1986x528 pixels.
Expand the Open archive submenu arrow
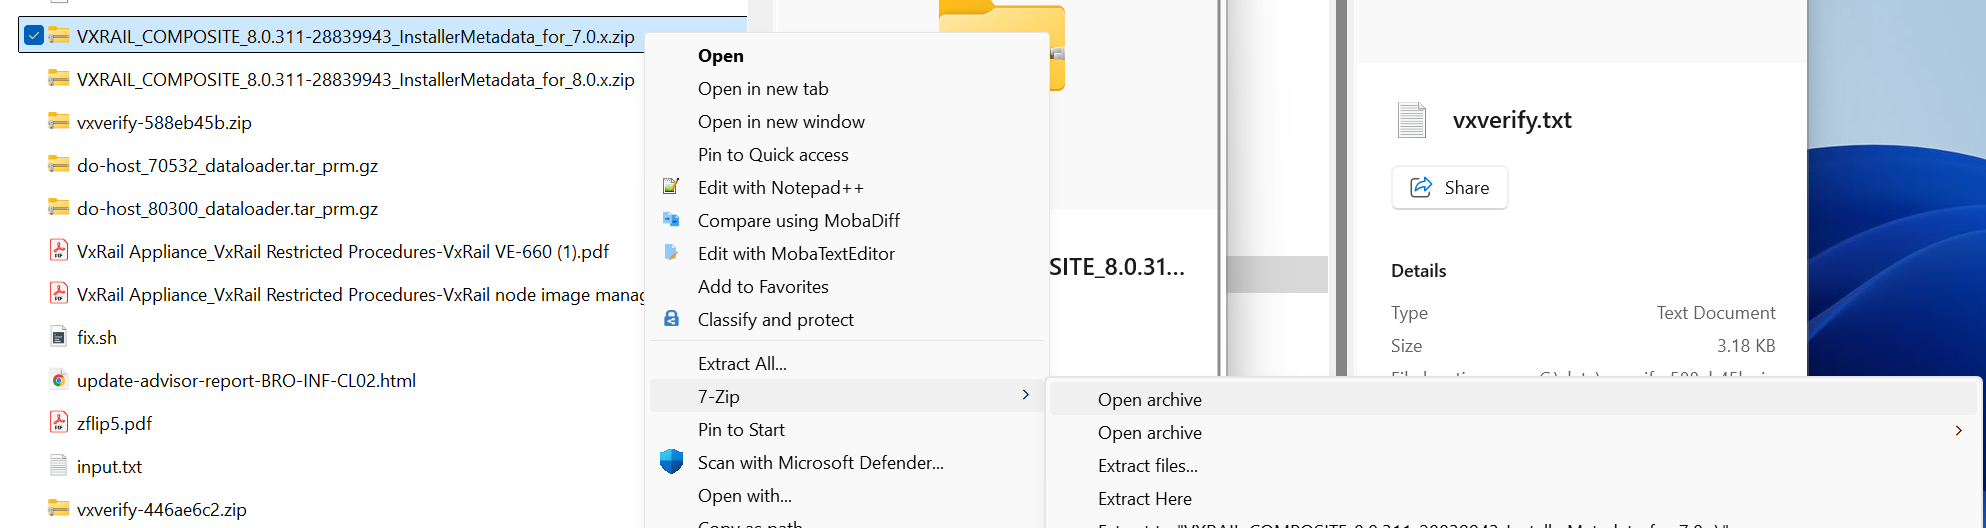click(x=1958, y=431)
